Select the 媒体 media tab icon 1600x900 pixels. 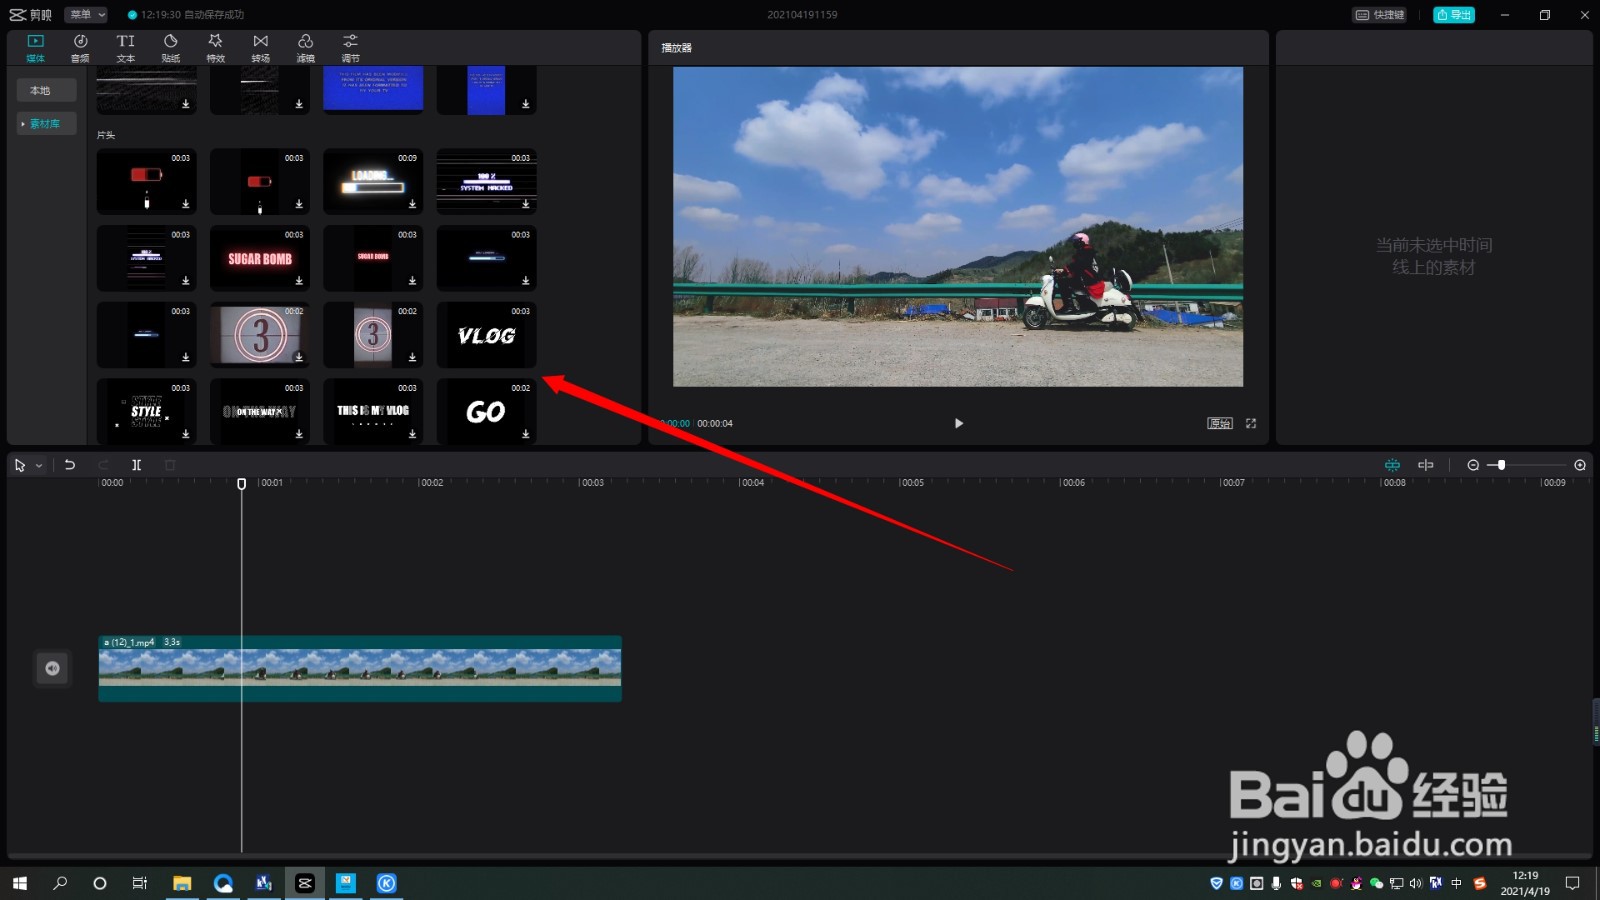point(35,47)
